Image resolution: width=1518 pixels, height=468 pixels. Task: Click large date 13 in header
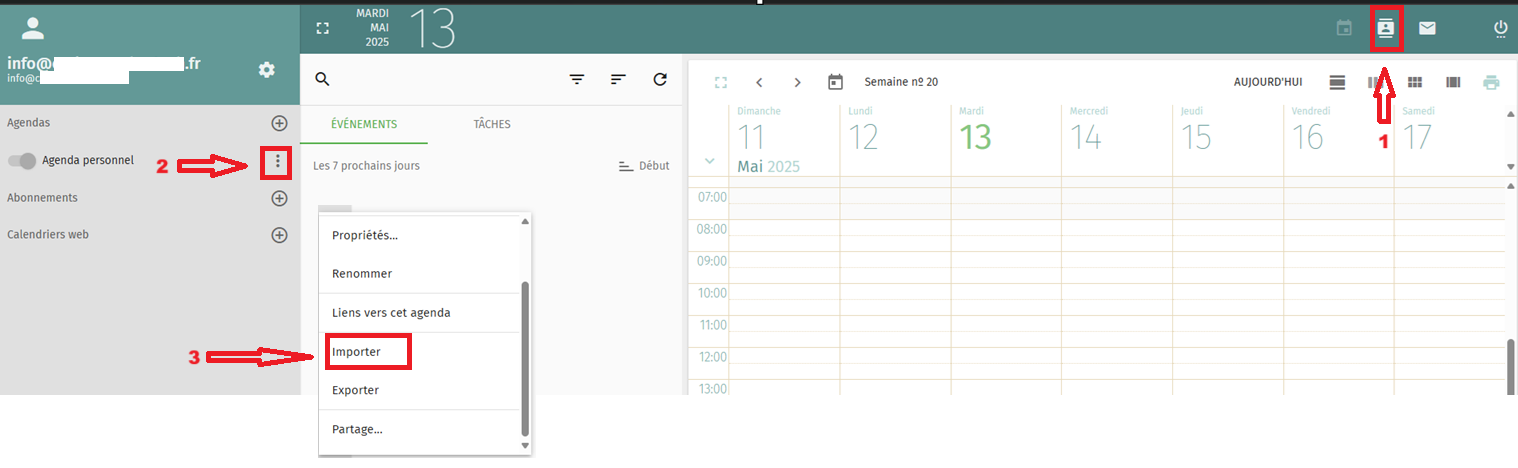point(432,28)
